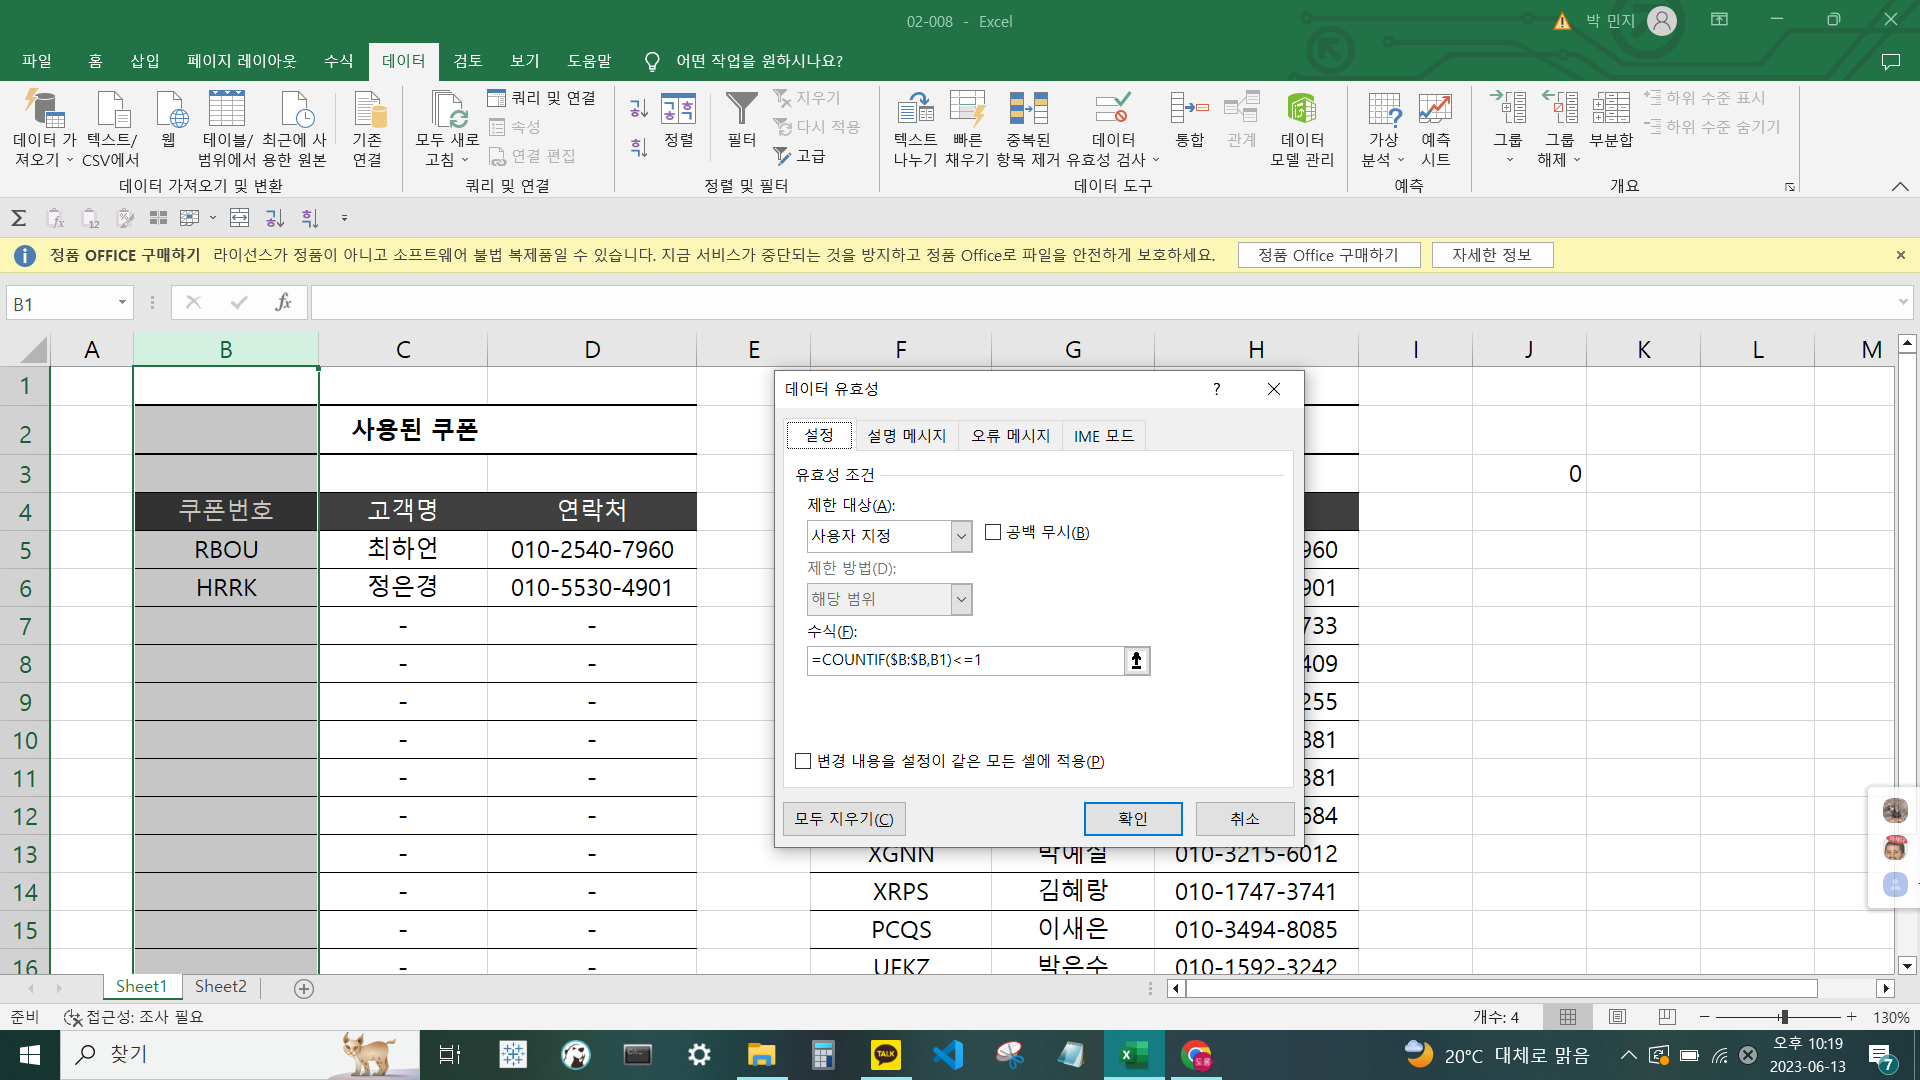Collapse the ribbon with the chevron arrow
Image resolution: width=1920 pixels, height=1080 pixels.
point(1900,186)
